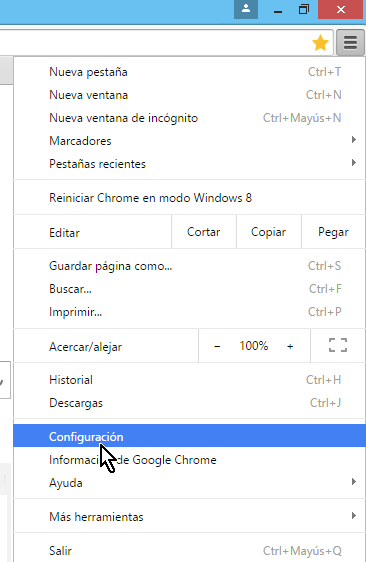
Task: Click the Cortar button
Action: tap(204, 232)
